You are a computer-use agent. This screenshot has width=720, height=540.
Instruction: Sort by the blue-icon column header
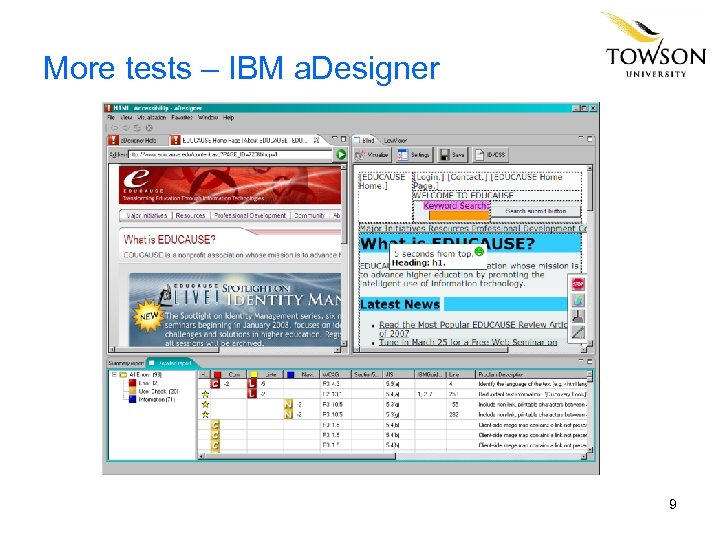(301, 375)
